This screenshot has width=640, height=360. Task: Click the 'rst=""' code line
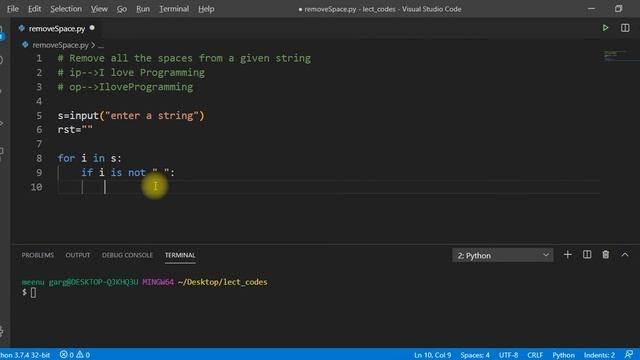[x=75, y=129]
